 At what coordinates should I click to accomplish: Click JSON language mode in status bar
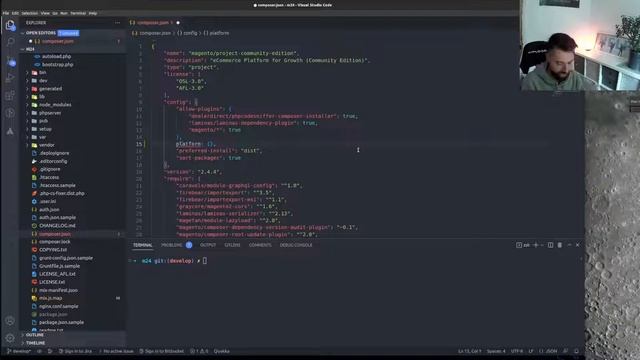(x=548, y=351)
